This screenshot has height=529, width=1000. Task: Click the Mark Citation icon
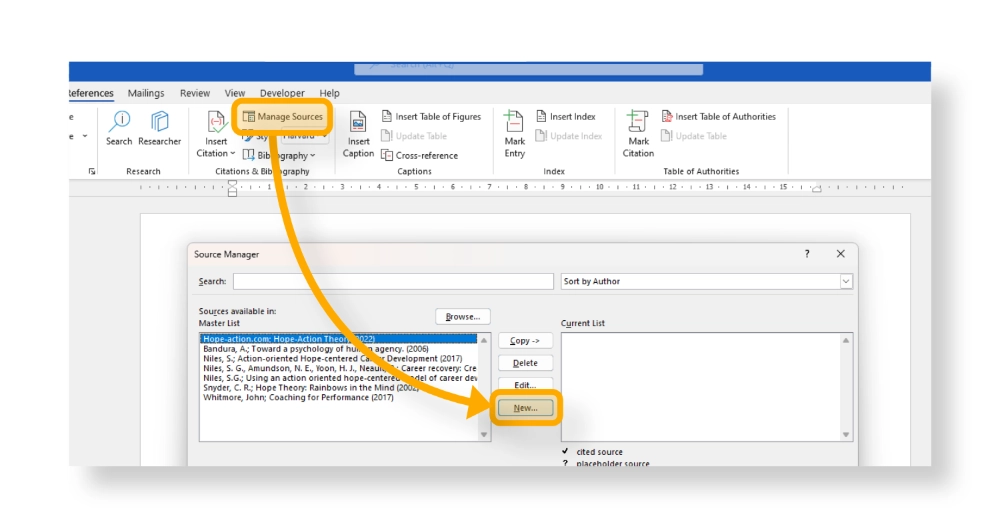click(x=638, y=133)
